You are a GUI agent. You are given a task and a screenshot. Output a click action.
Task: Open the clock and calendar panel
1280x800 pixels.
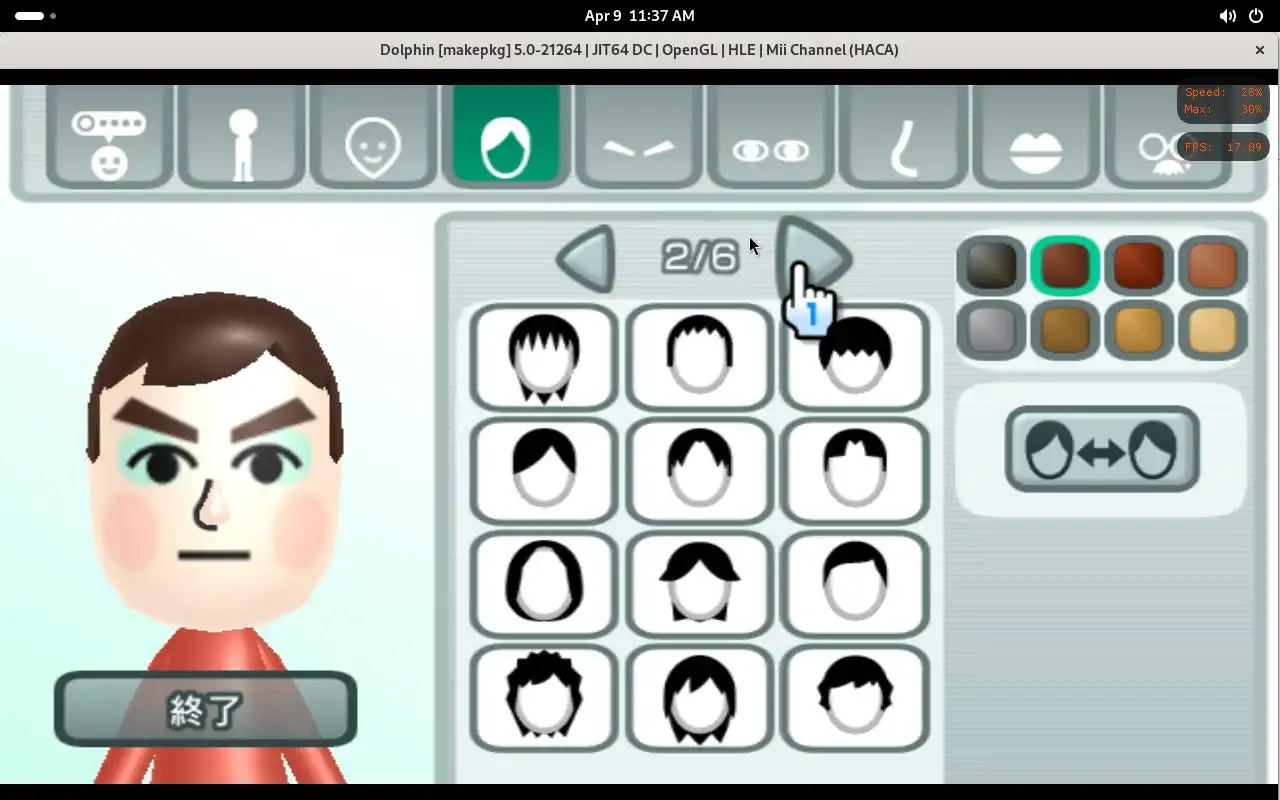click(640, 16)
